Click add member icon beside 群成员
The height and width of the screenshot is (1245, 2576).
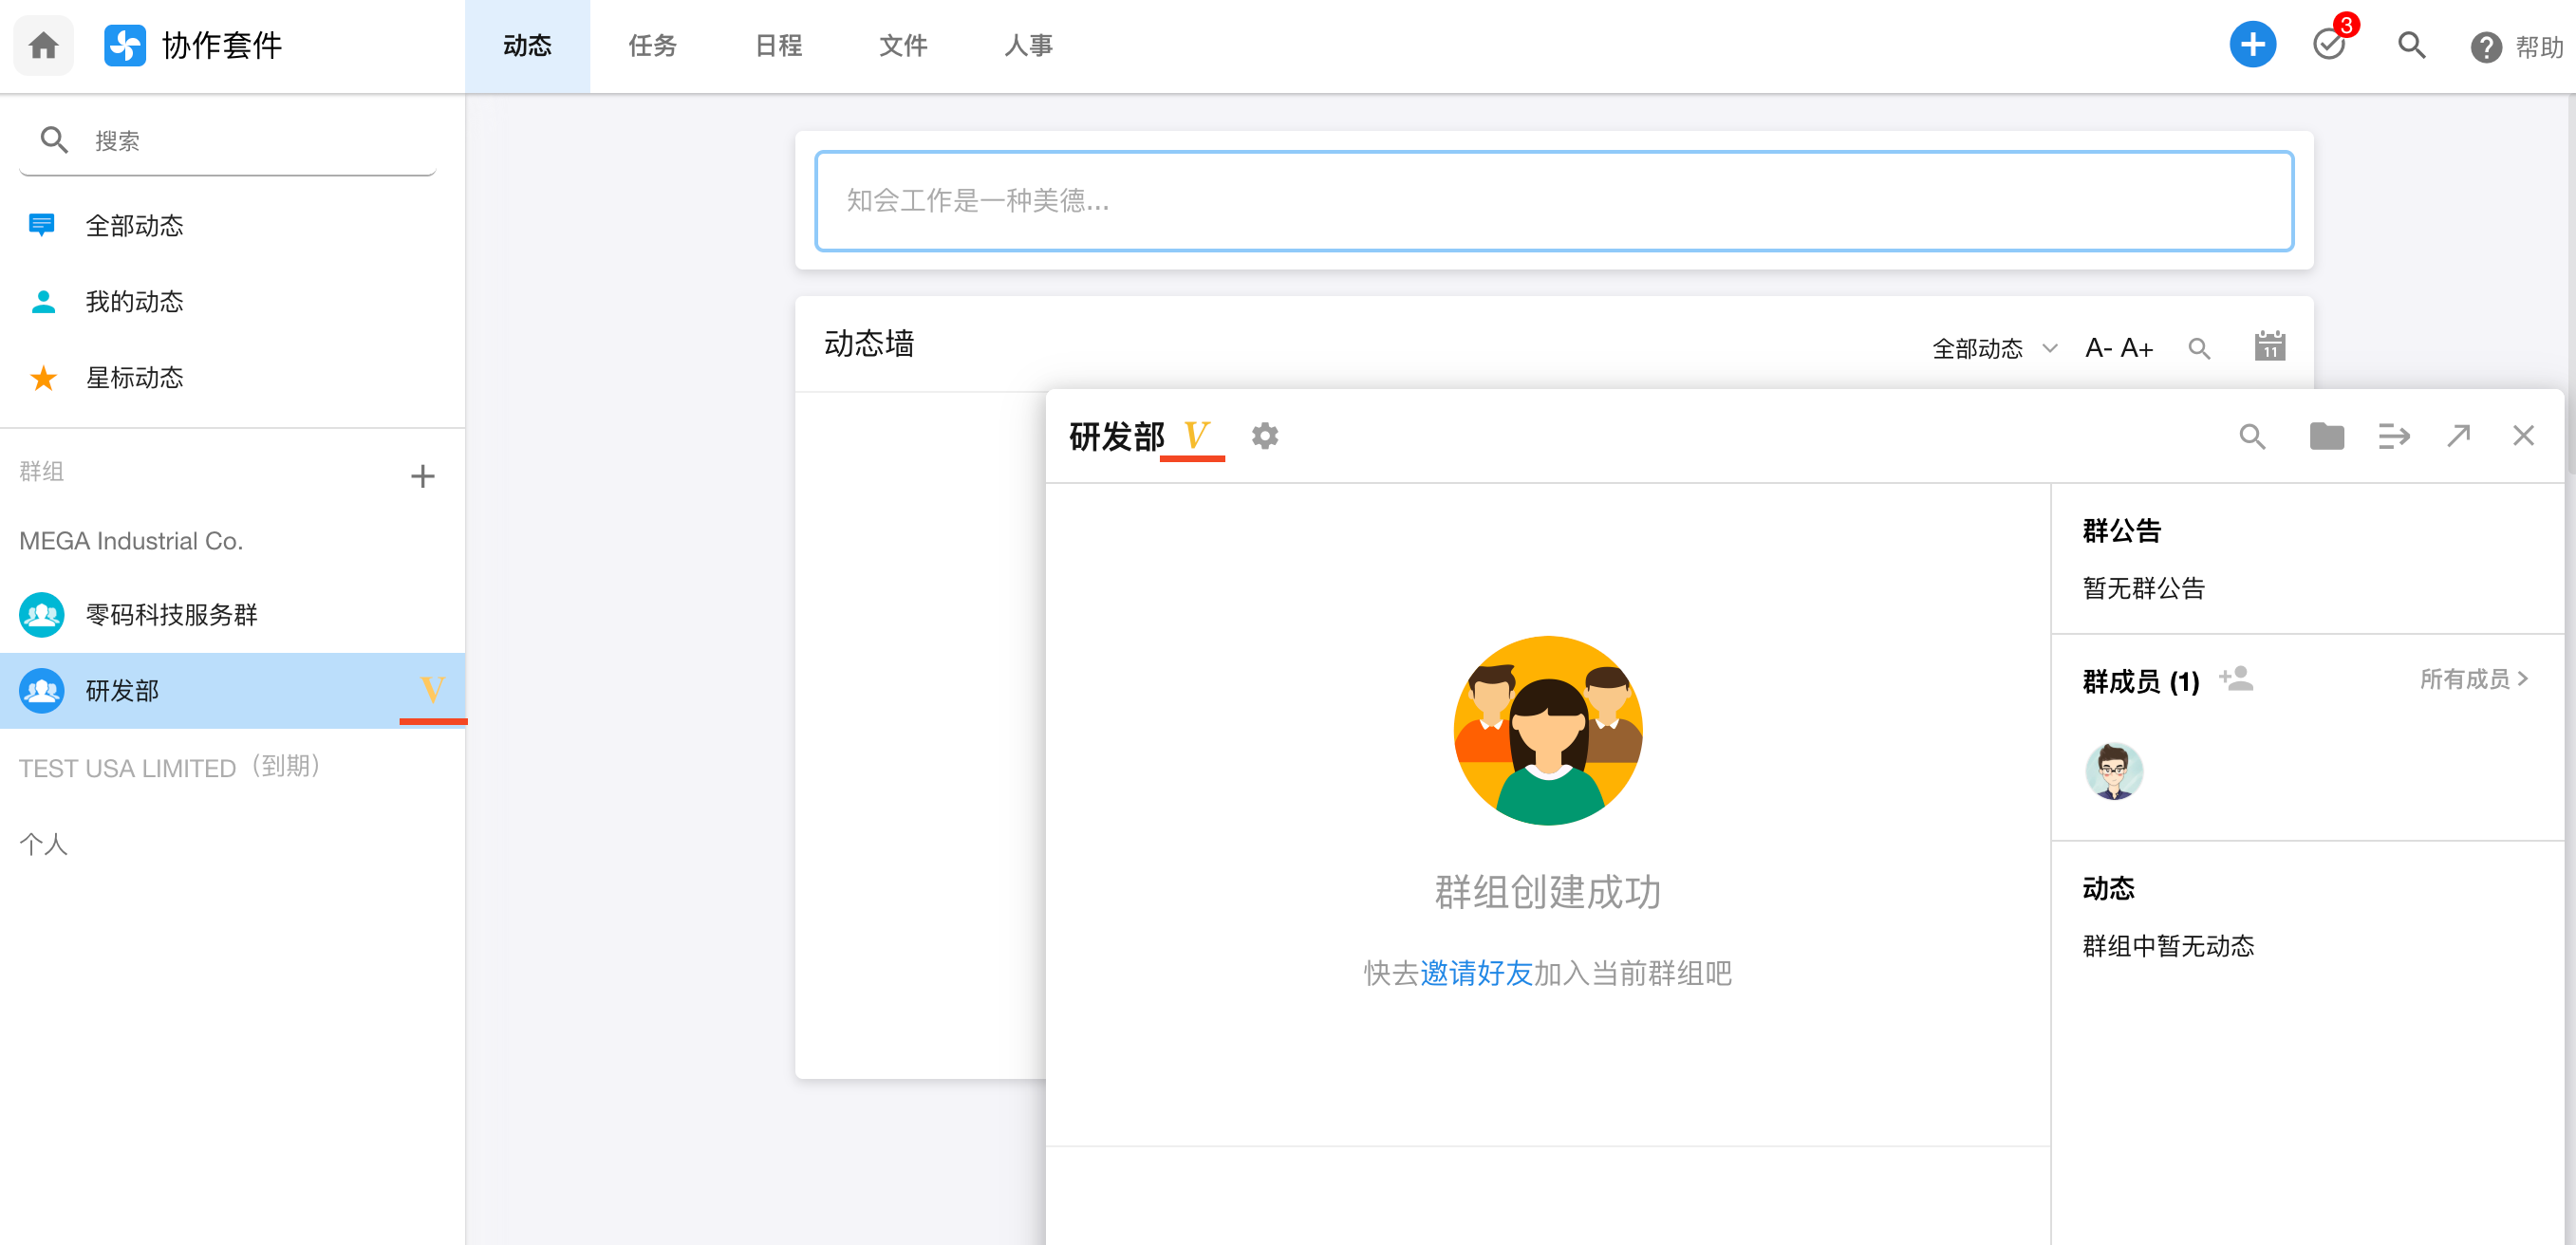[2236, 679]
